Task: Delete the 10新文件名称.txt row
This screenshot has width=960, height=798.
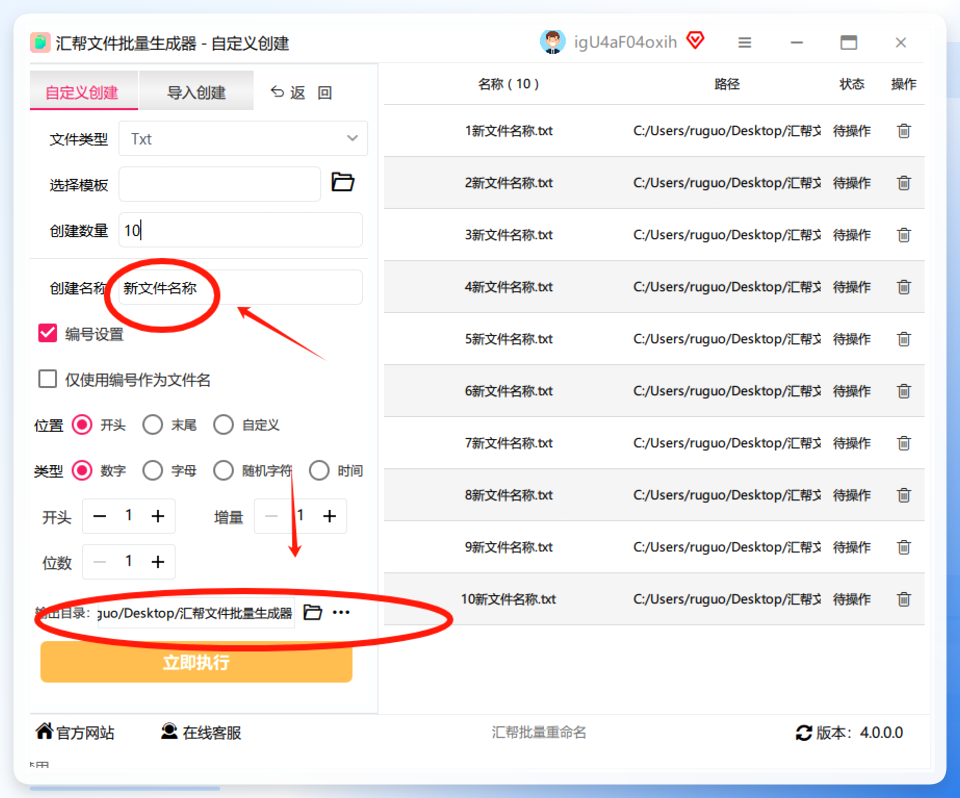Action: [x=904, y=600]
